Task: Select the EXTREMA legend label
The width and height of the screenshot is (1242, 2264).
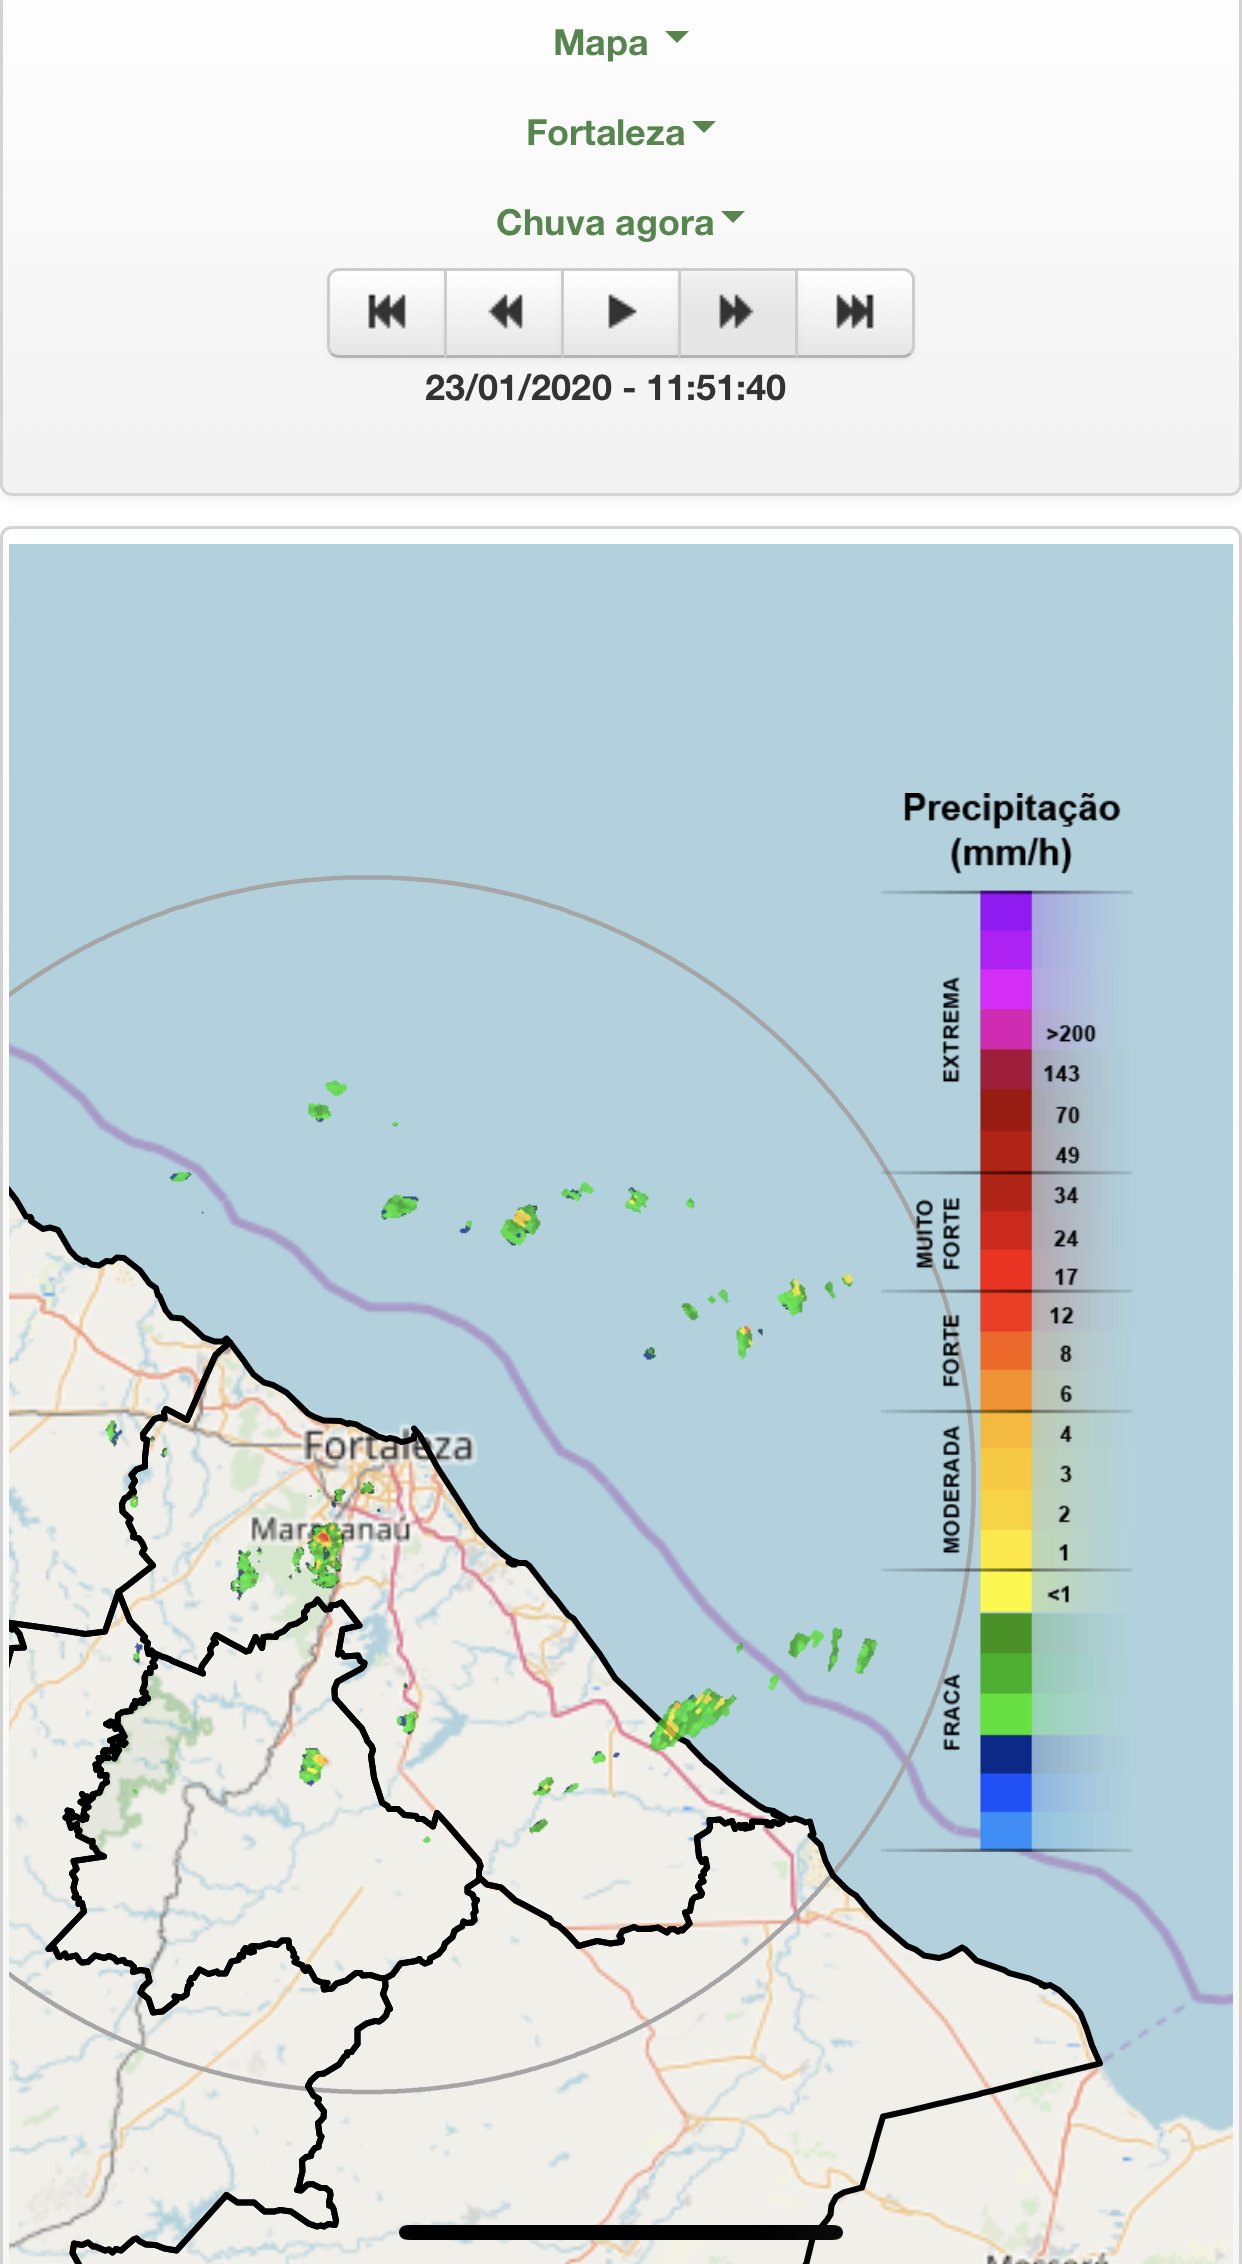Action: [x=950, y=1029]
